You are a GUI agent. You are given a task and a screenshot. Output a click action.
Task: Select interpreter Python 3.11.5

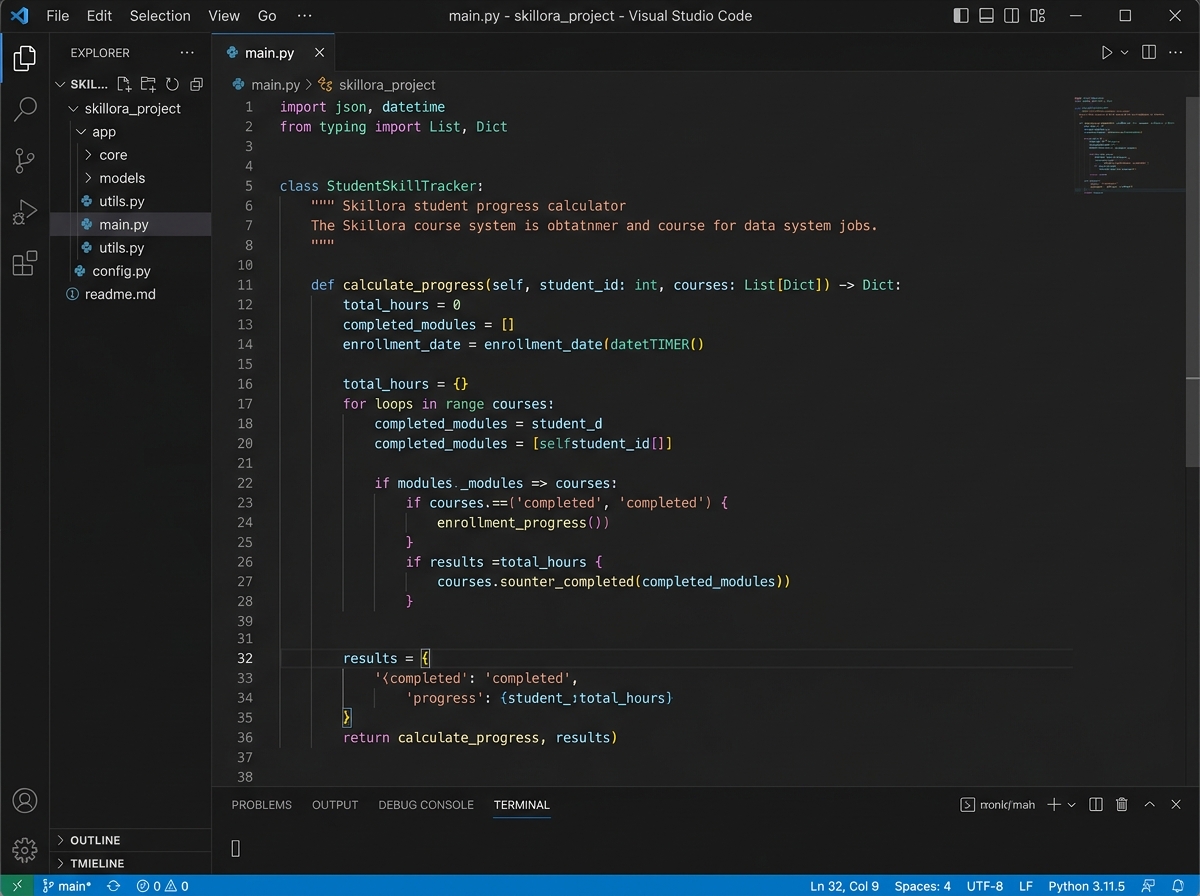pyautogui.click(x=1086, y=886)
